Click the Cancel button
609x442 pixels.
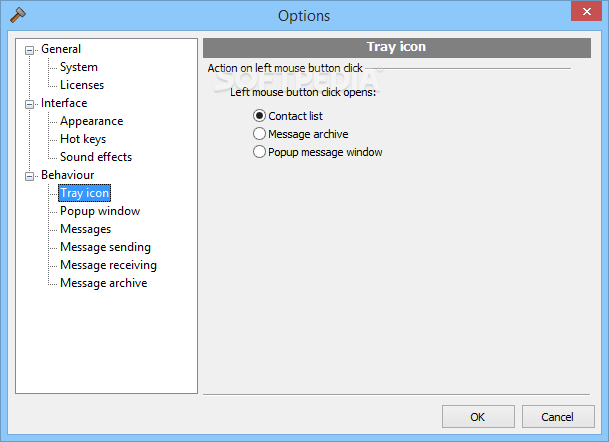558,417
